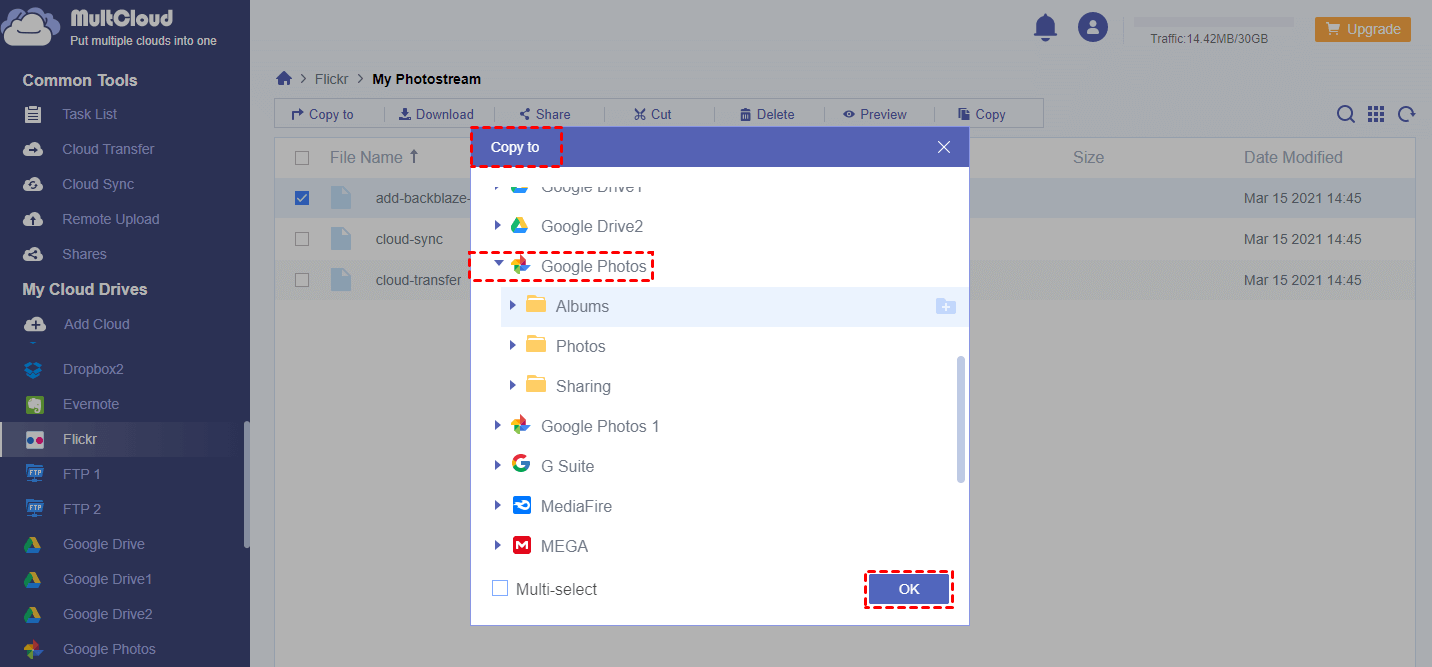Expand the Photos folder arrow
The width and height of the screenshot is (1432, 667).
coord(512,345)
